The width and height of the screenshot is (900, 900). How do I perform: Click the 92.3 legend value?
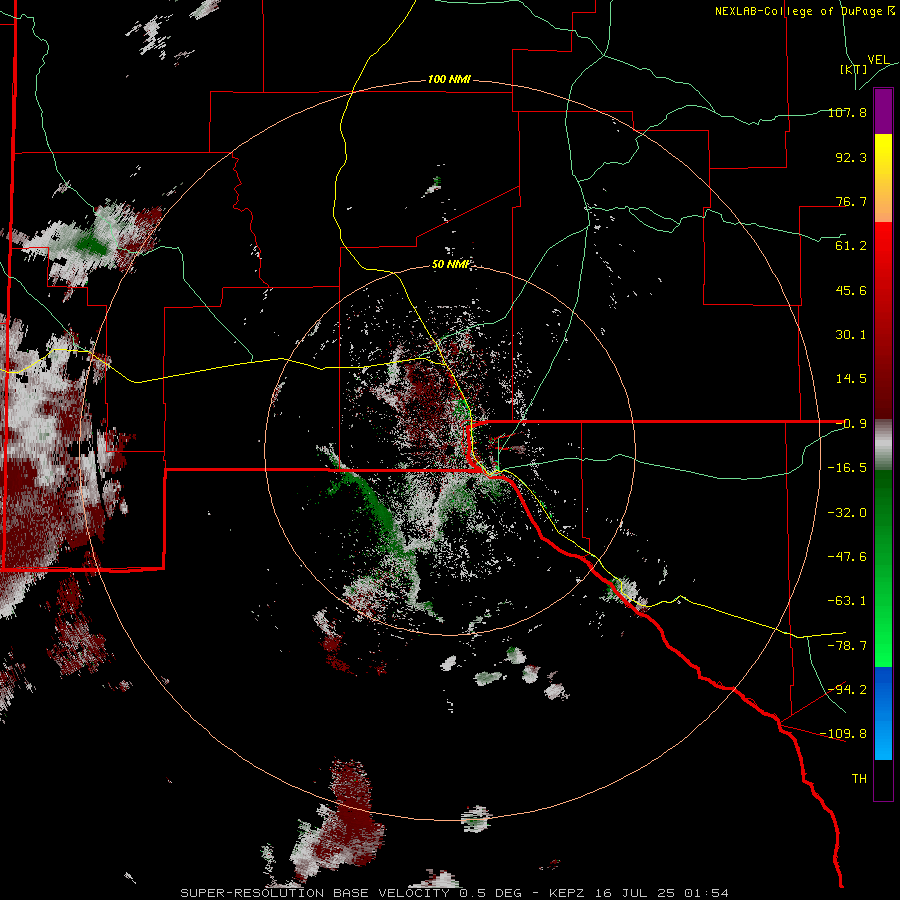851,157
